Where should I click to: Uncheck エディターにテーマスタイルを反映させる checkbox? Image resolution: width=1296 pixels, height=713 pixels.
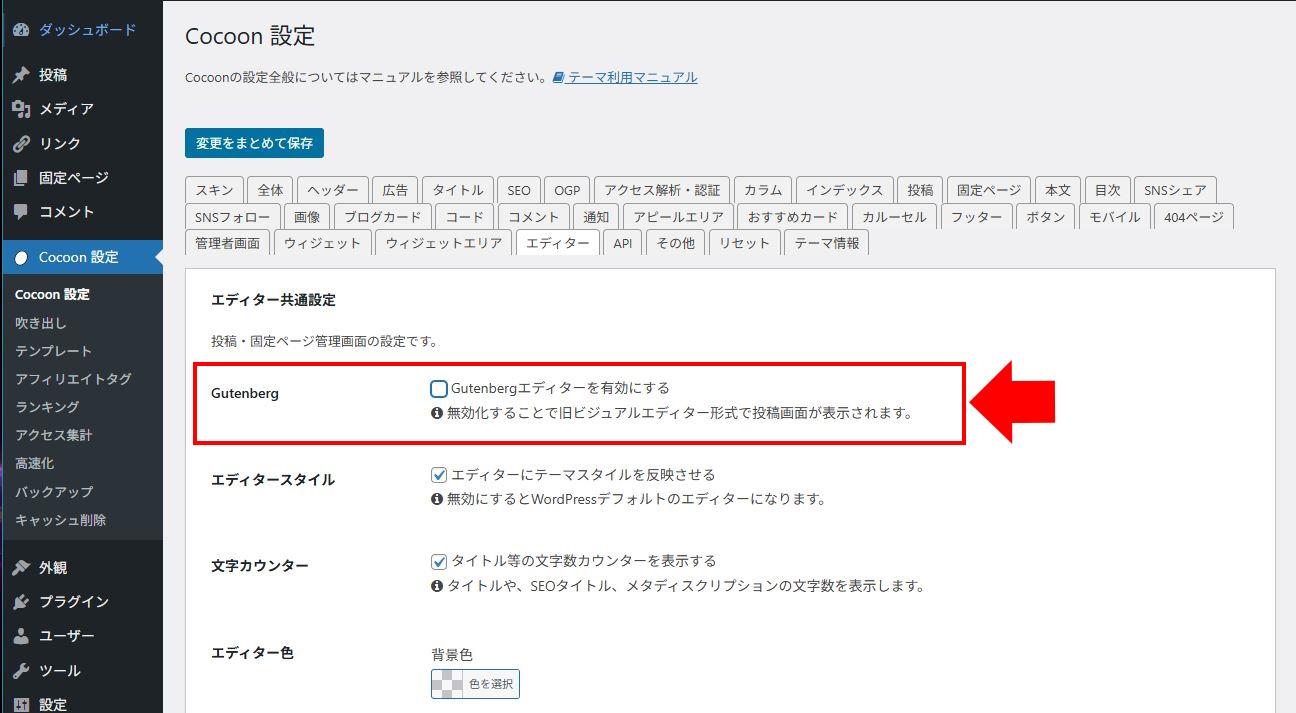coord(439,475)
